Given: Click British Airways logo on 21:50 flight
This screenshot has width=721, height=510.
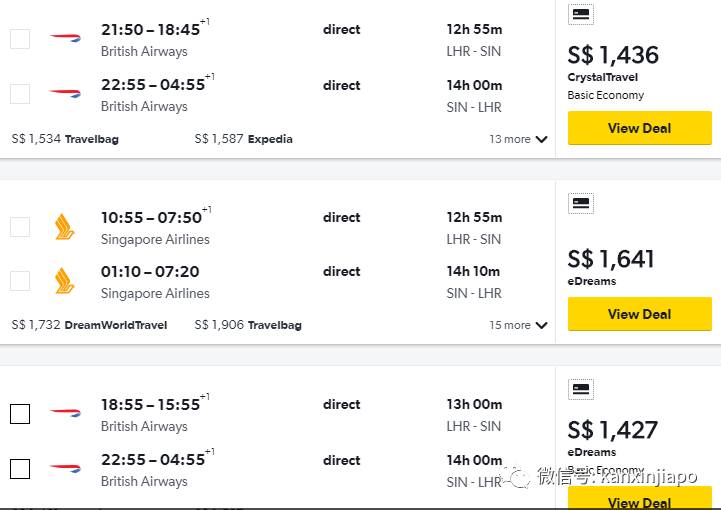Looking at the screenshot, I should pyautogui.click(x=65, y=39).
